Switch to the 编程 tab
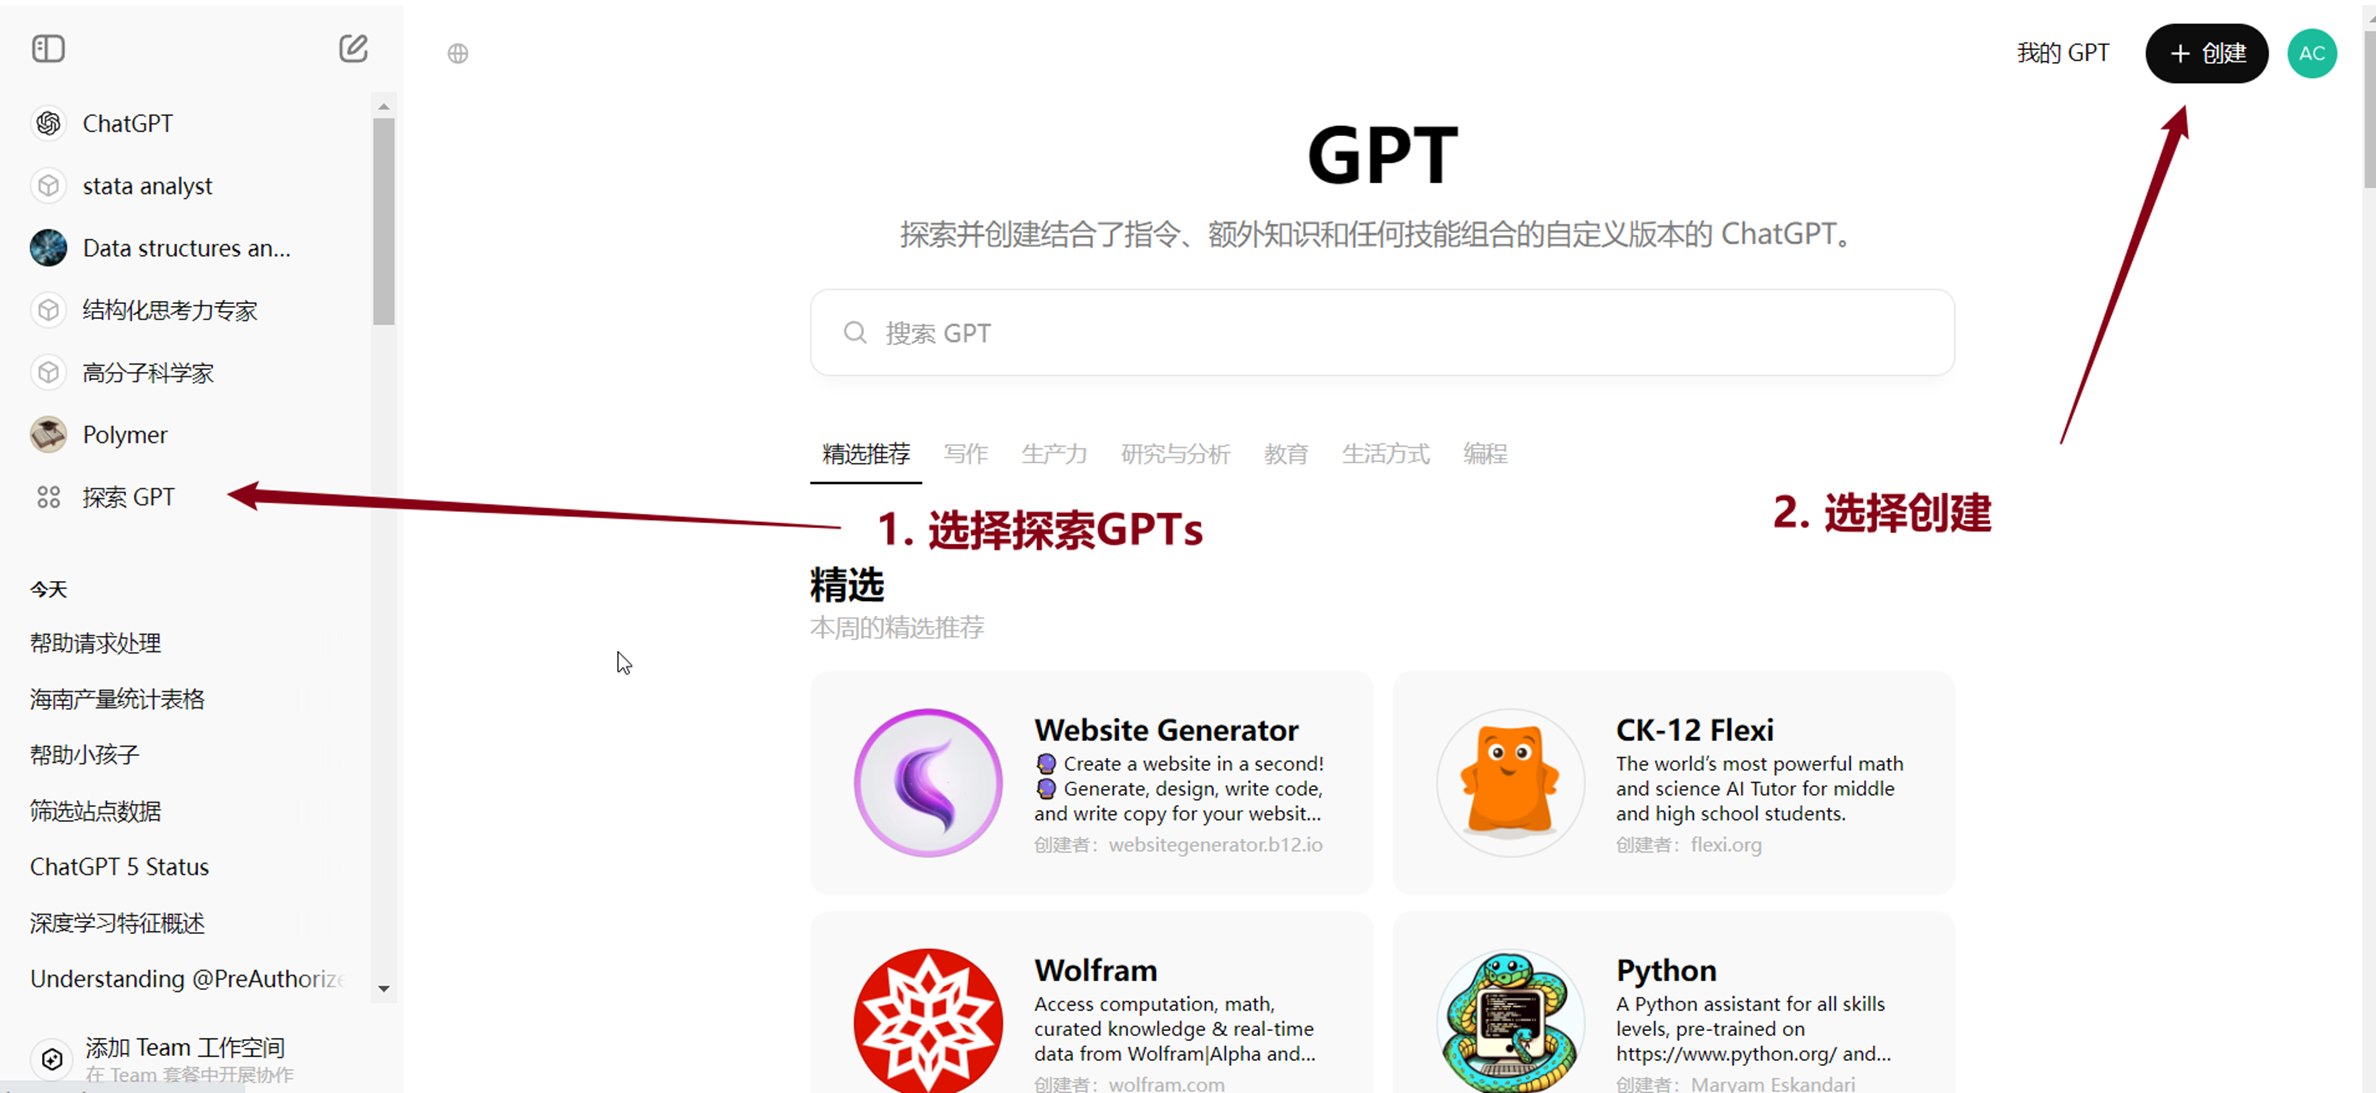Viewport: 2376px width, 1093px height. (x=1485, y=454)
